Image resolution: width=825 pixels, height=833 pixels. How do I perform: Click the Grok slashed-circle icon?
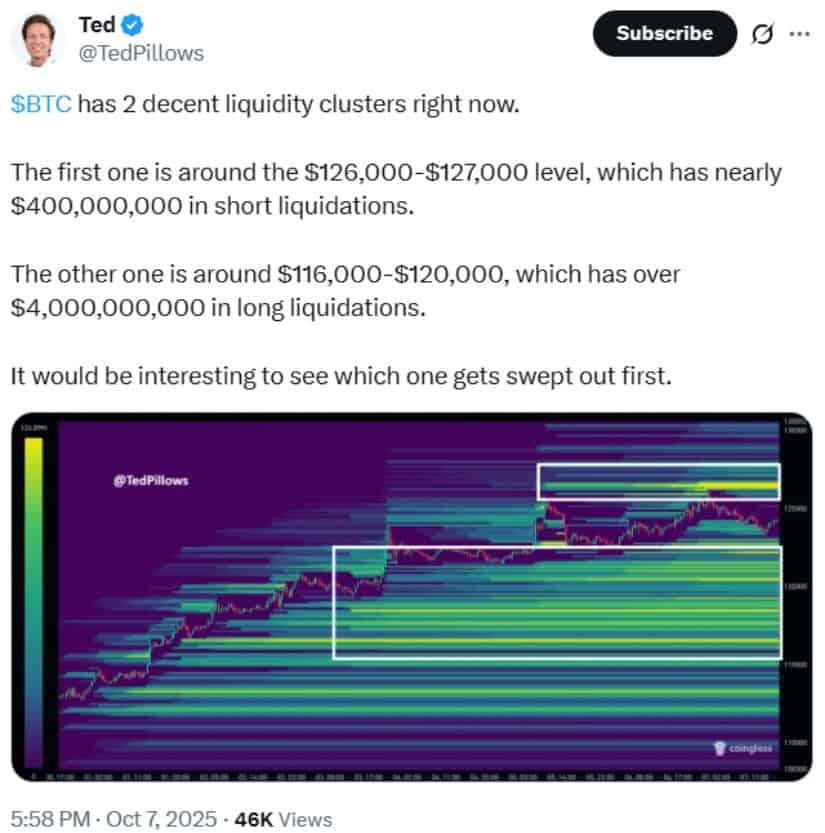(762, 34)
